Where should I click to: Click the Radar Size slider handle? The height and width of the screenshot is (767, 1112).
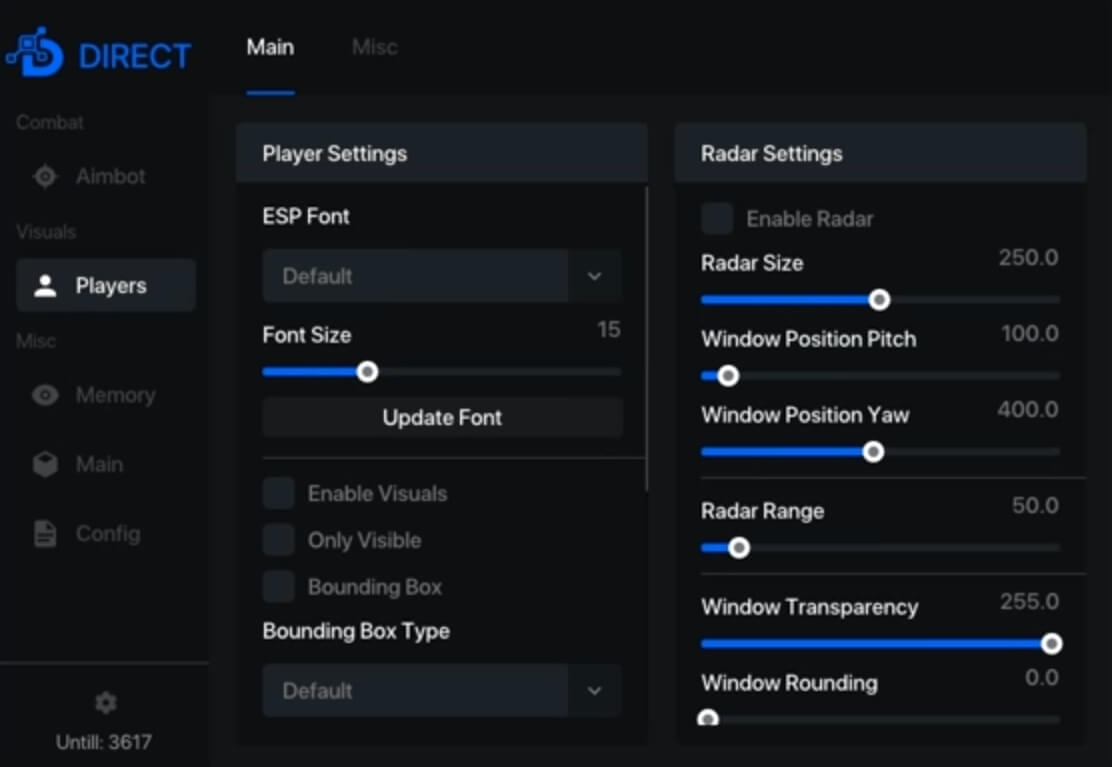pyautogui.click(x=879, y=300)
